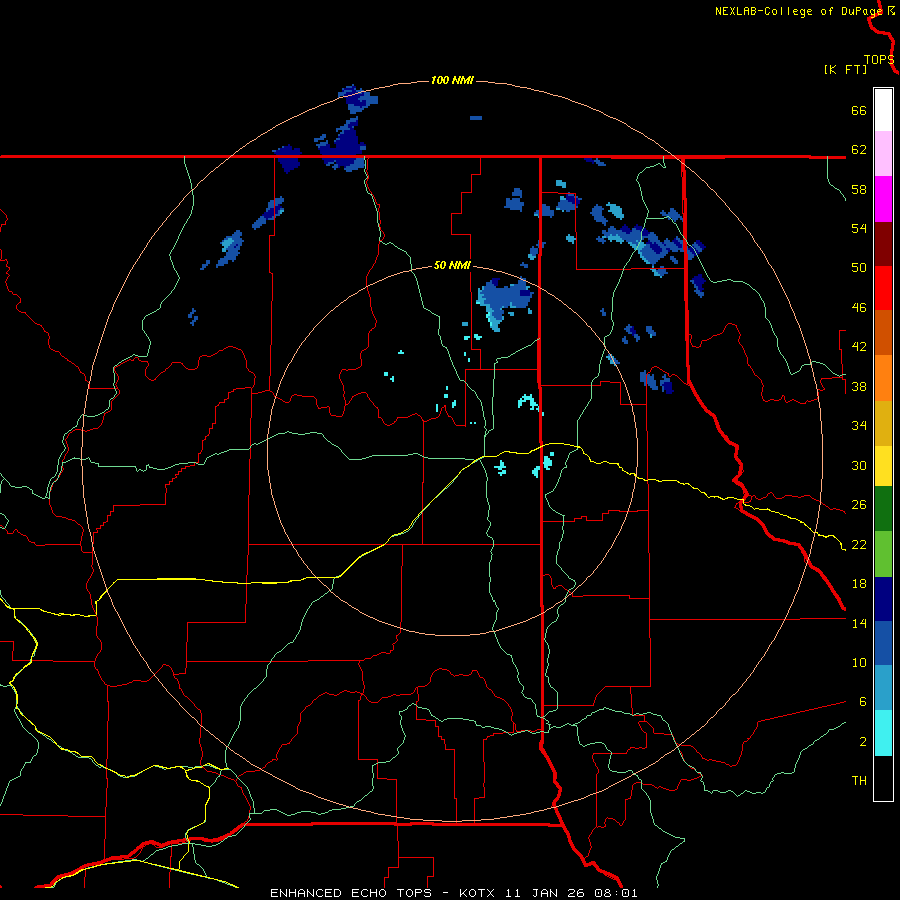This screenshot has width=900, height=900.
Task: Click the legend value "22"
Action: click(x=859, y=544)
